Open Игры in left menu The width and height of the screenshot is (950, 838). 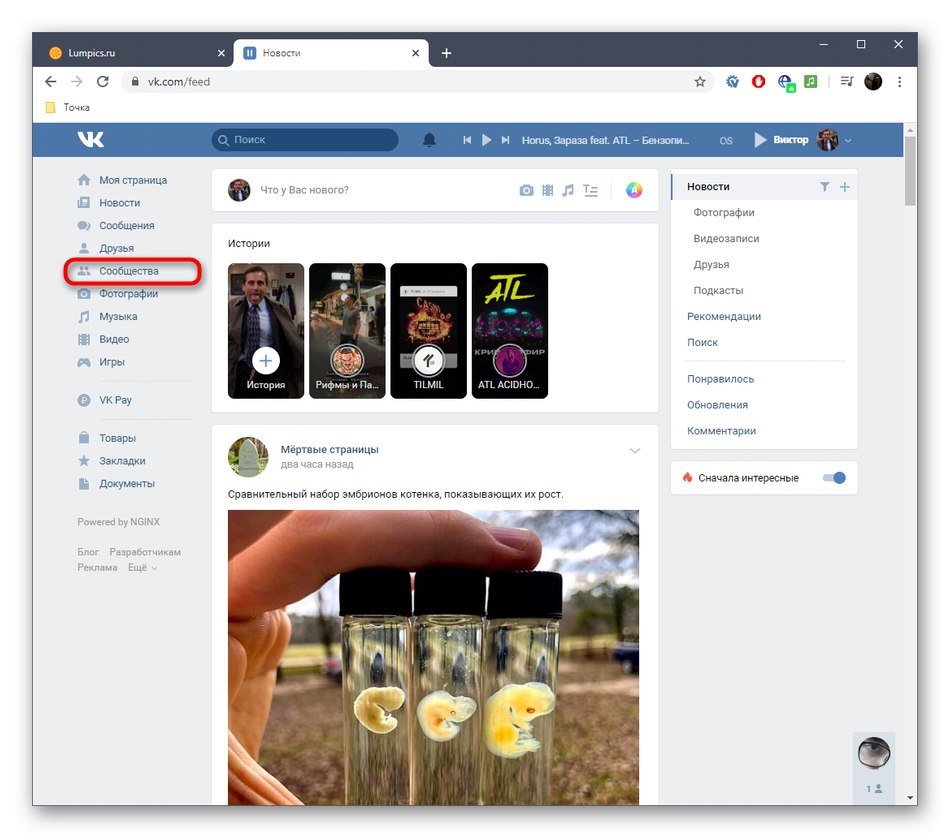click(111, 362)
